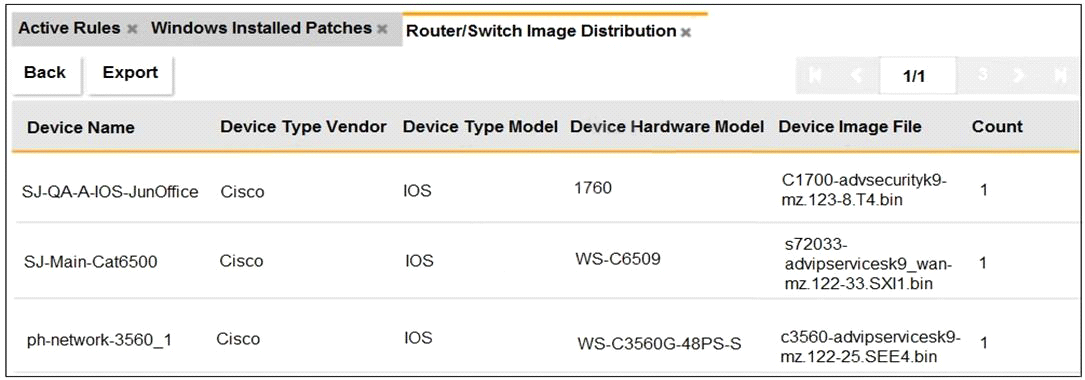Select Router/Switch Image Distribution tab
Screen dimensions: 1085x380
click(x=540, y=31)
